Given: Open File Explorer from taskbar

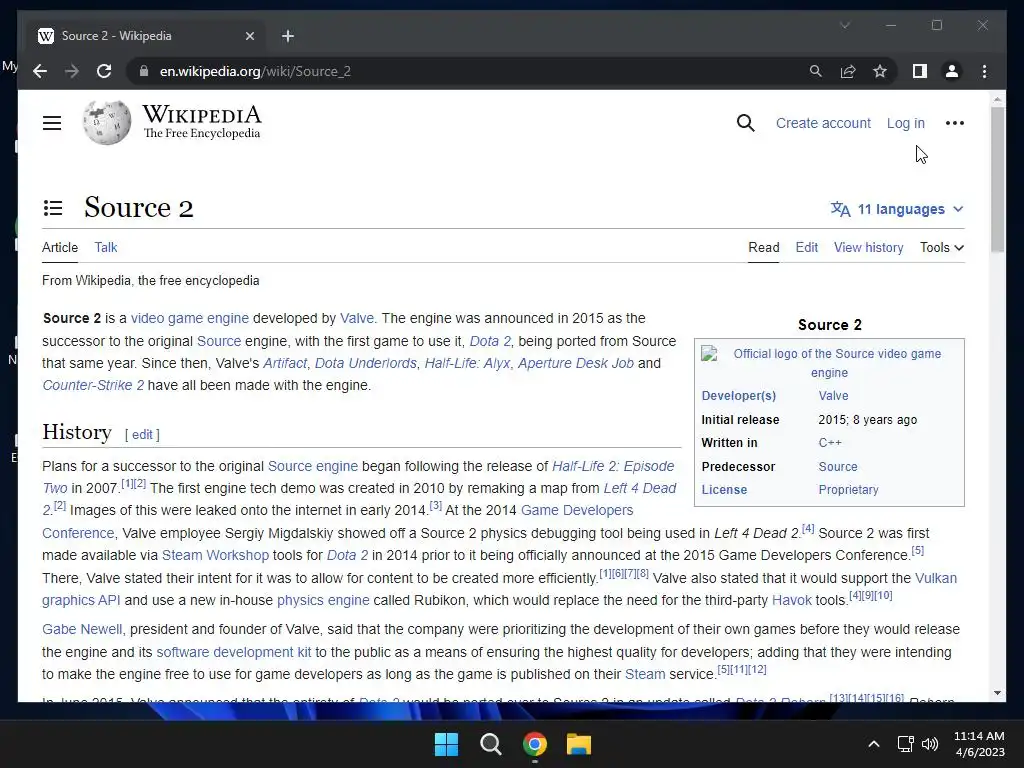Looking at the screenshot, I should click(x=579, y=744).
